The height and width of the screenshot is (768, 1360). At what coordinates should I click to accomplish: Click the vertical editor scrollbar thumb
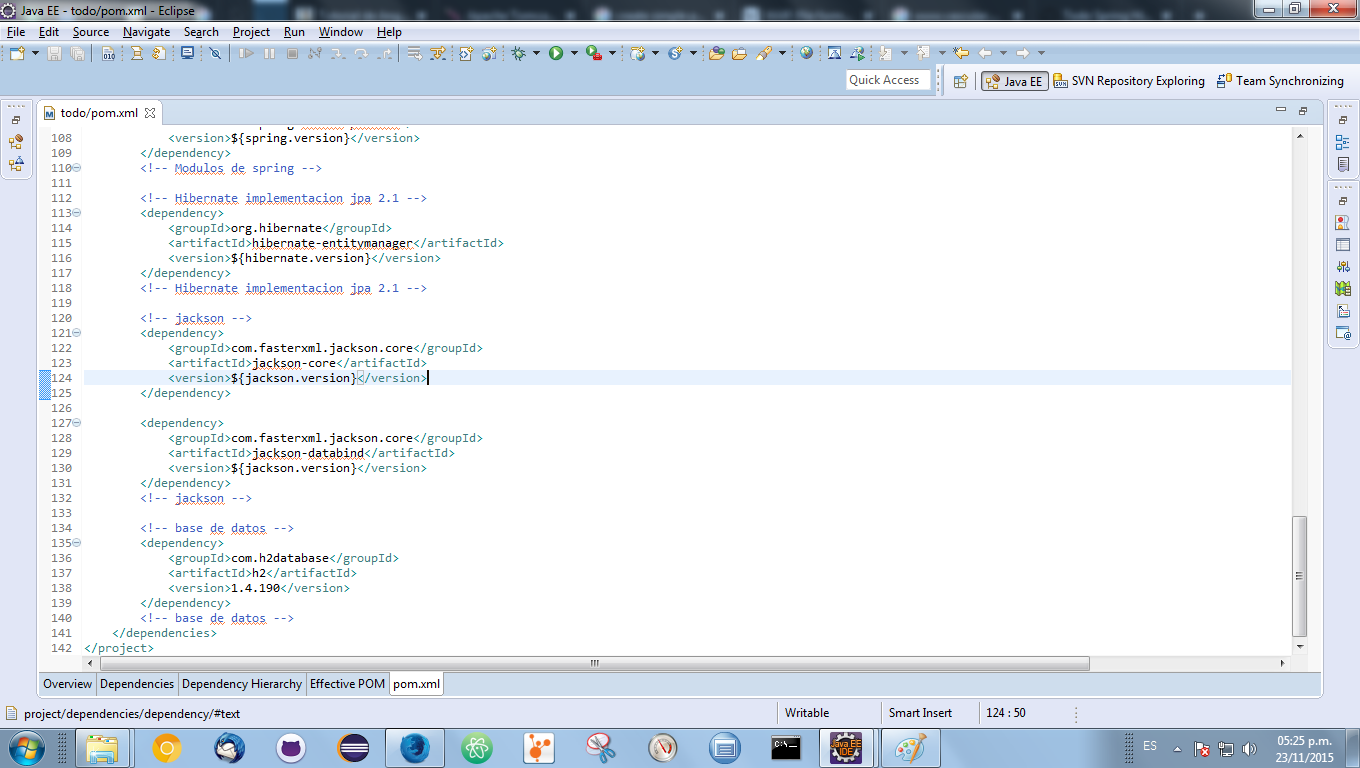click(1299, 576)
